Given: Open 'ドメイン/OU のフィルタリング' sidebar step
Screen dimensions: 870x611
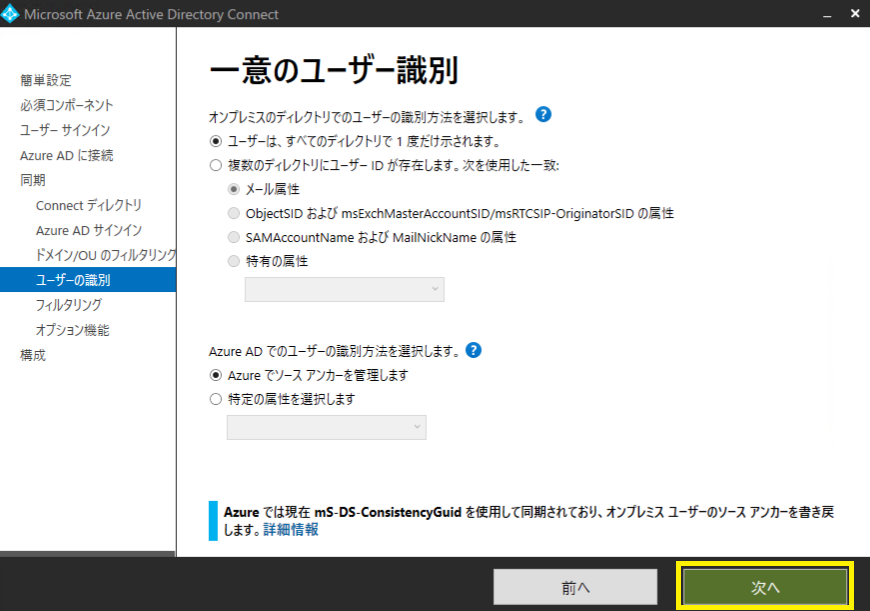Looking at the screenshot, I should click(105, 255).
